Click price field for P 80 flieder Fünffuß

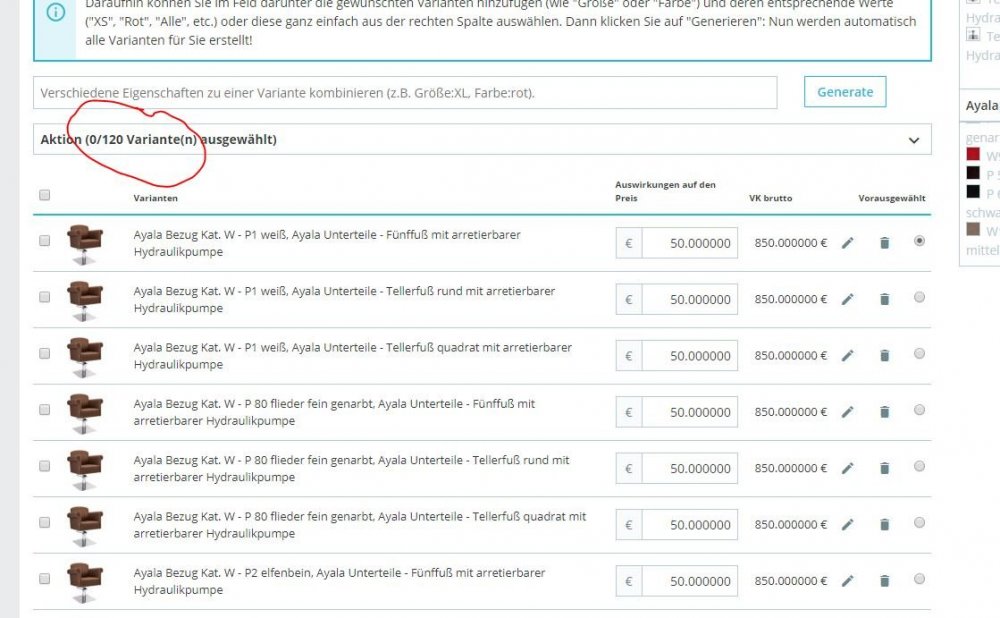pyautogui.click(x=689, y=412)
